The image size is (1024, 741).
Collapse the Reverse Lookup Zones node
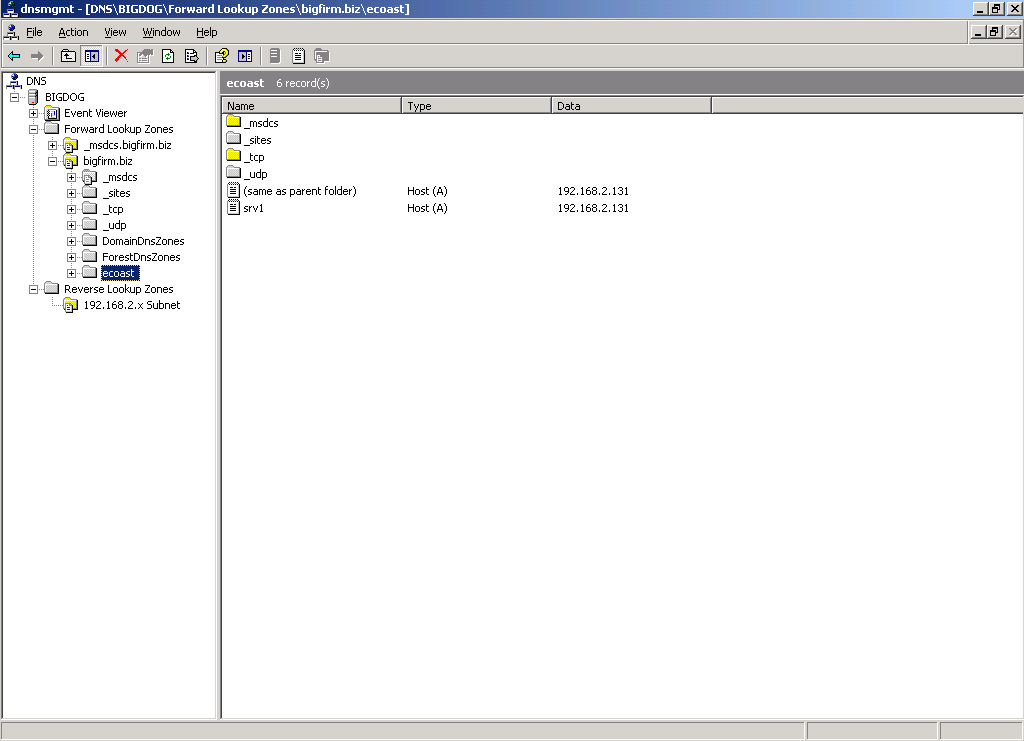33,289
